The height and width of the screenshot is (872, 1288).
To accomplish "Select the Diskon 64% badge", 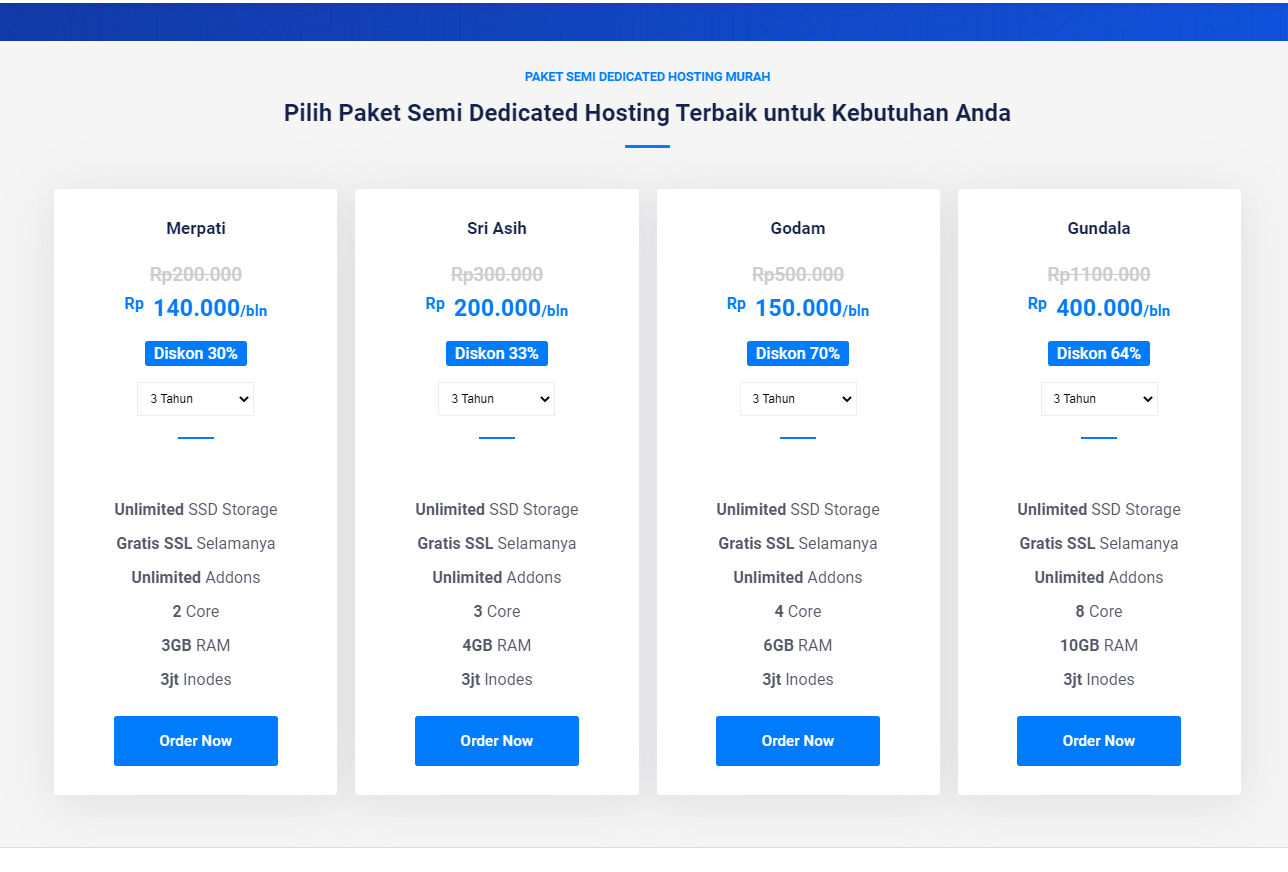I will pos(1099,353).
